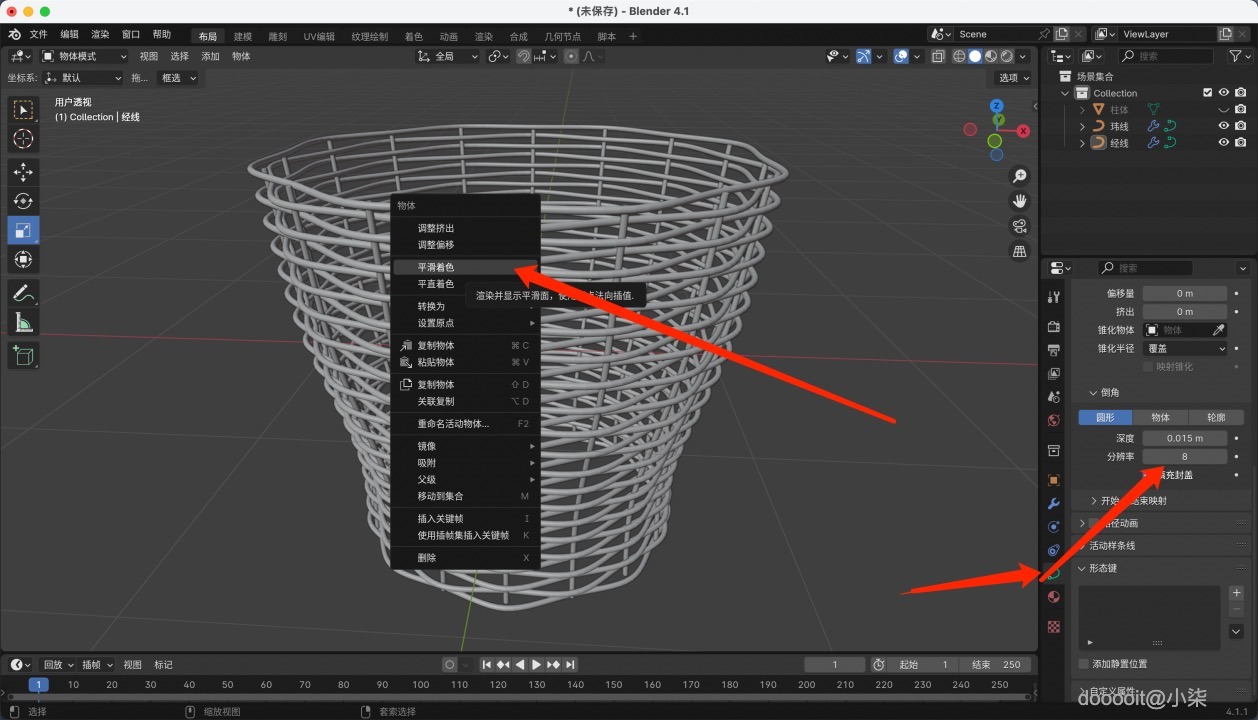Select the 物体 bevel mode button
This screenshot has width=1258, height=720.
(x=1160, y=417)
